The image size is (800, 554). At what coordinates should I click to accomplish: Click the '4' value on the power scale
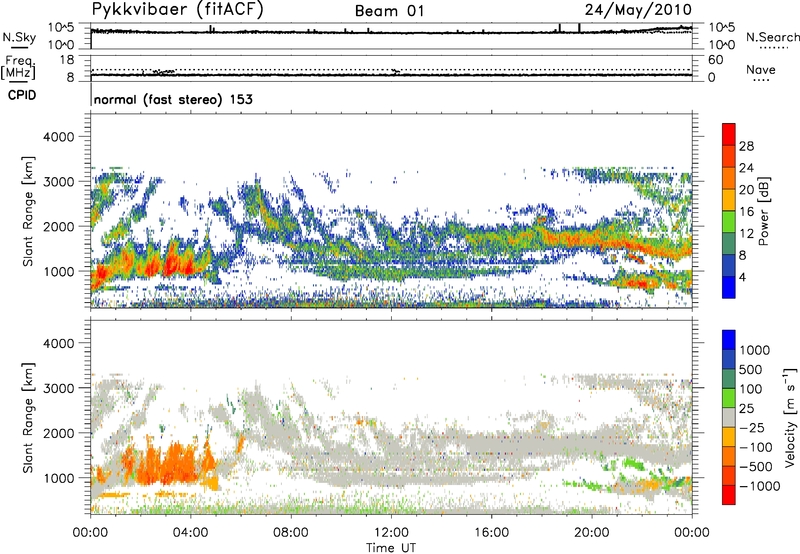click(x=742, y=277)
